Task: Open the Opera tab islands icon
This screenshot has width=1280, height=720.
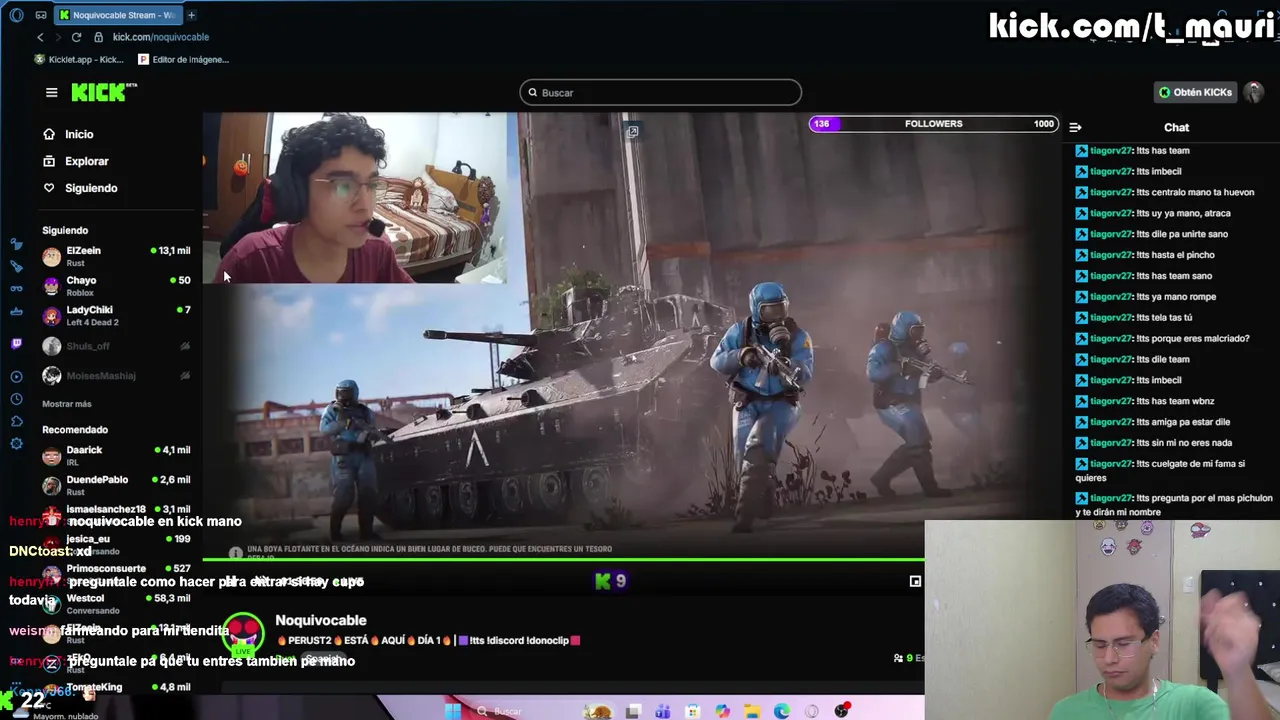Action: coord(40,15)
